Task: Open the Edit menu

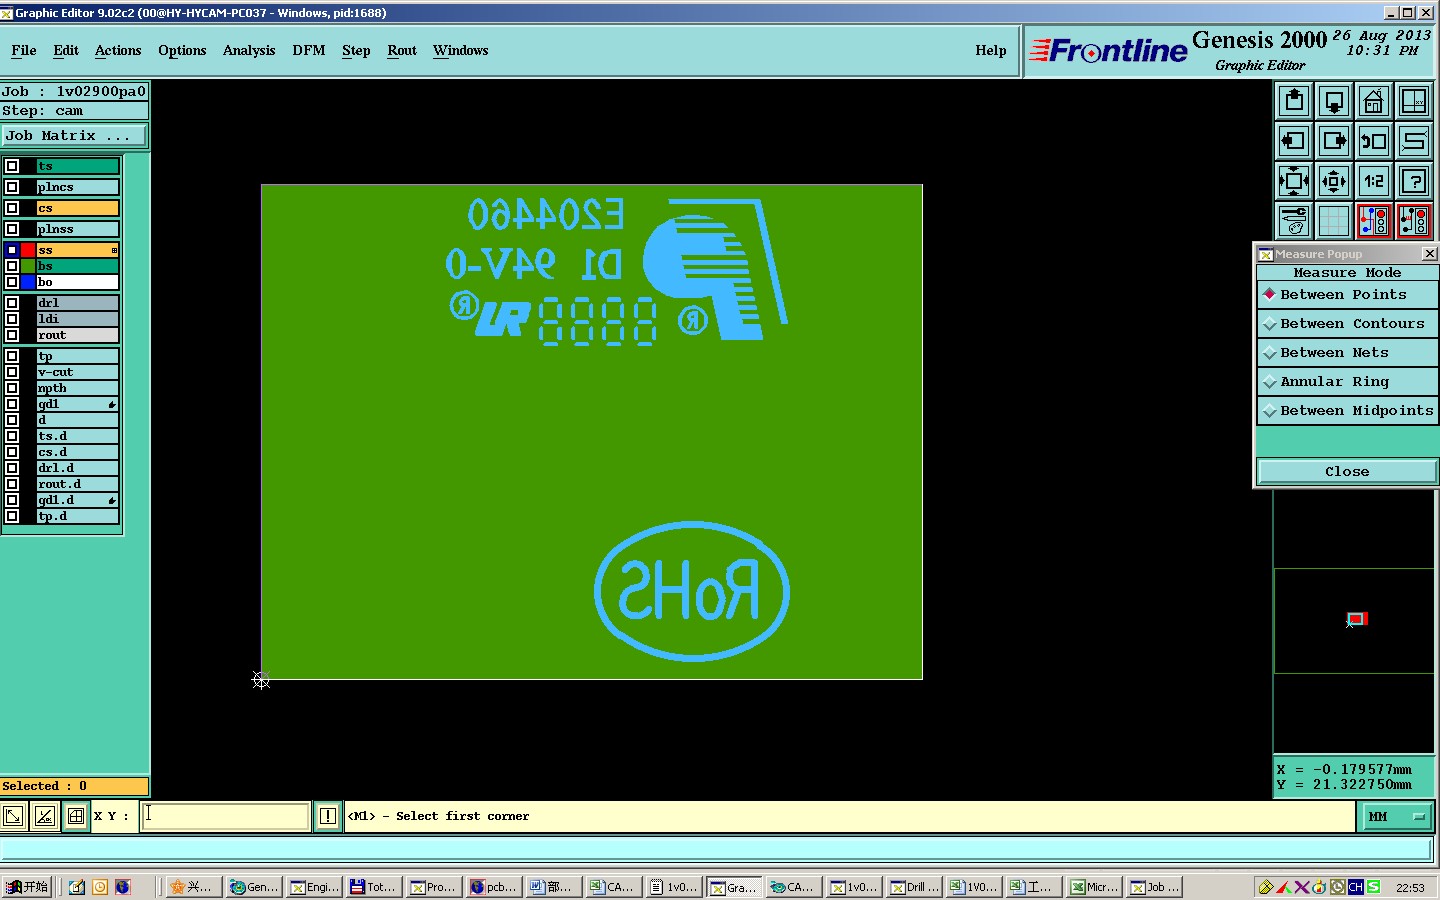Action: coord(66,51)
